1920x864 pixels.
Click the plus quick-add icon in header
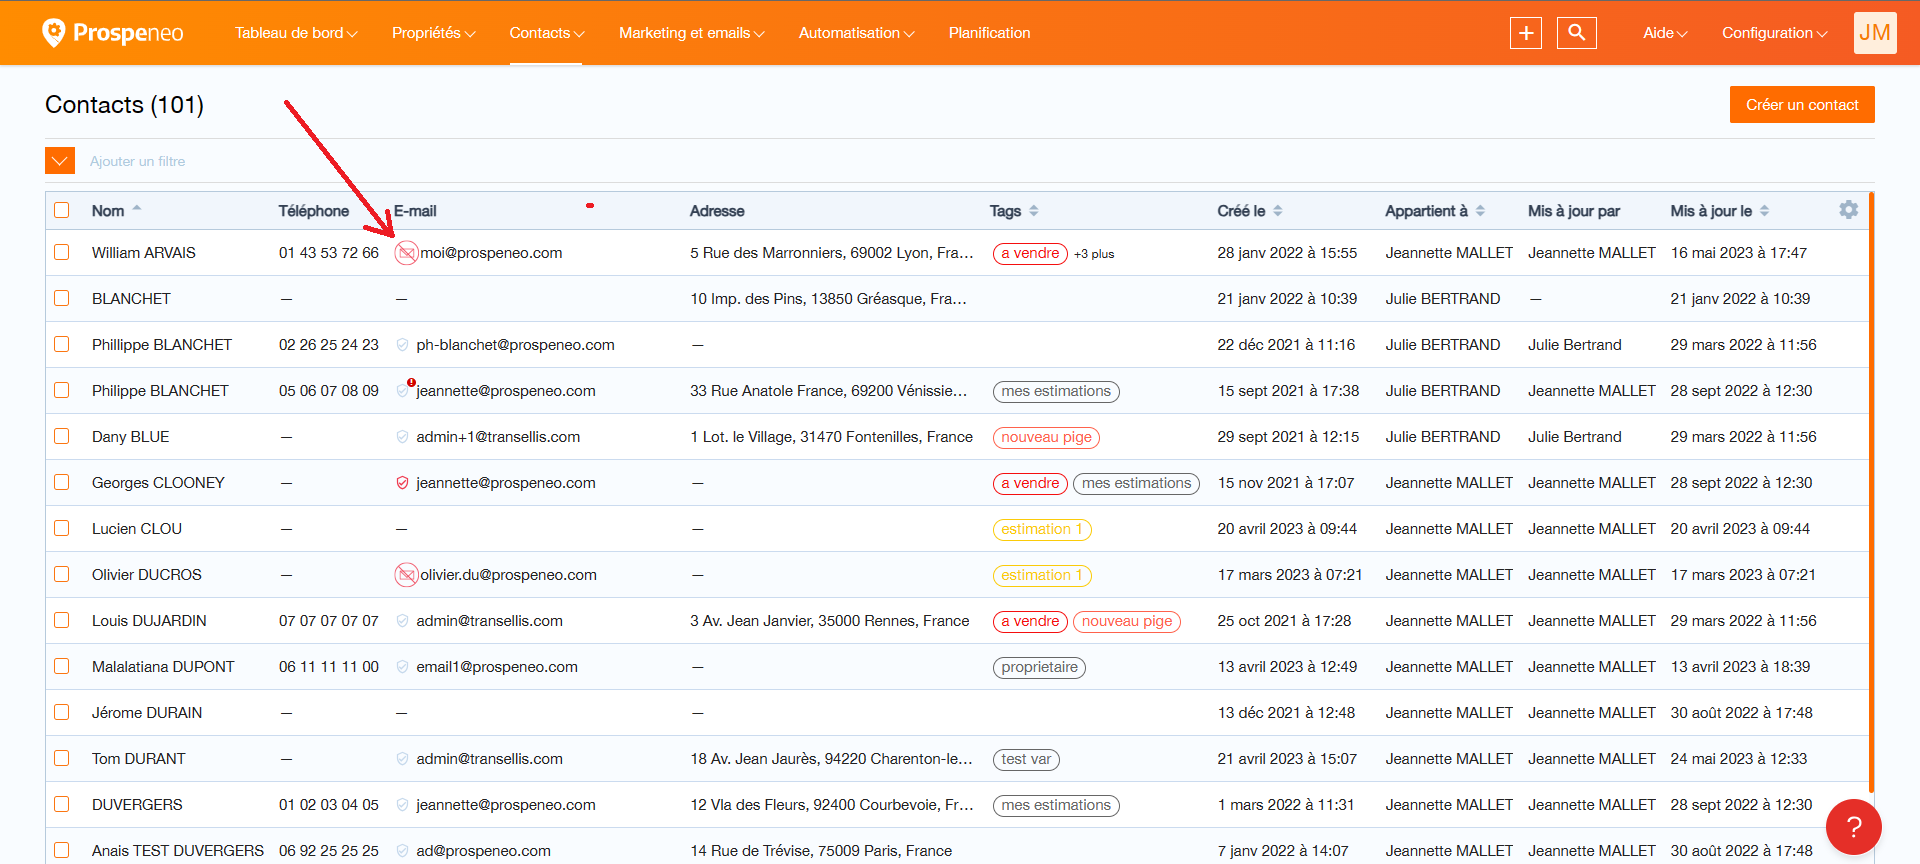point(1526,33)
